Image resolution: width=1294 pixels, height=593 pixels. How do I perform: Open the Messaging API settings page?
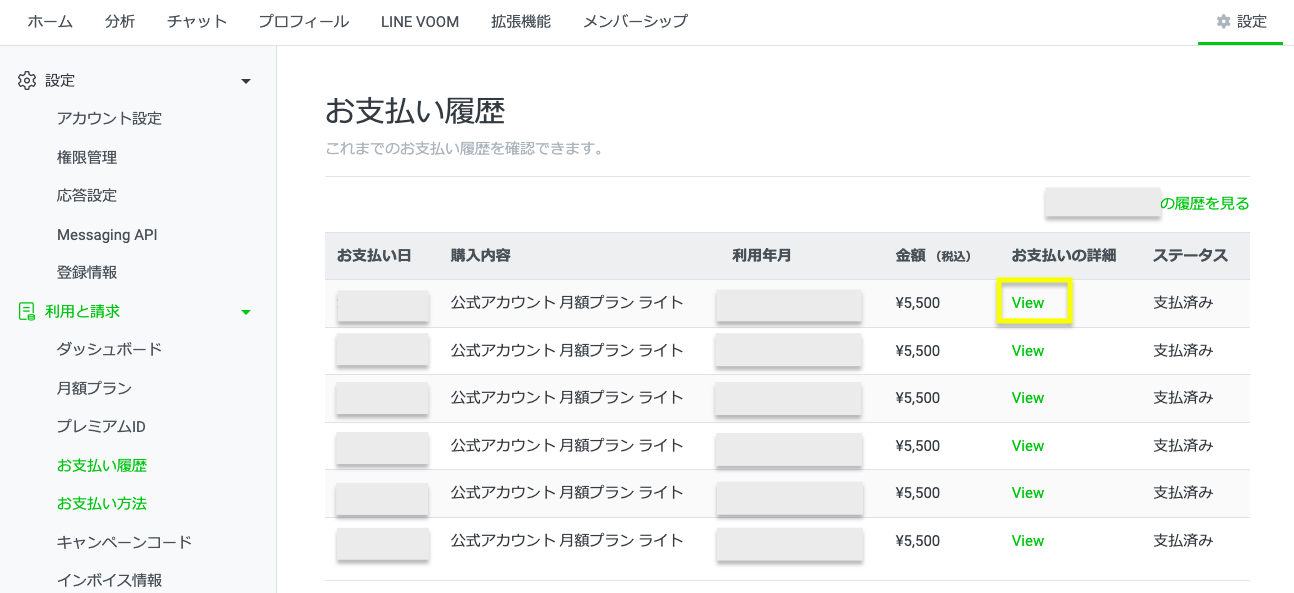(x=107, y=234)
